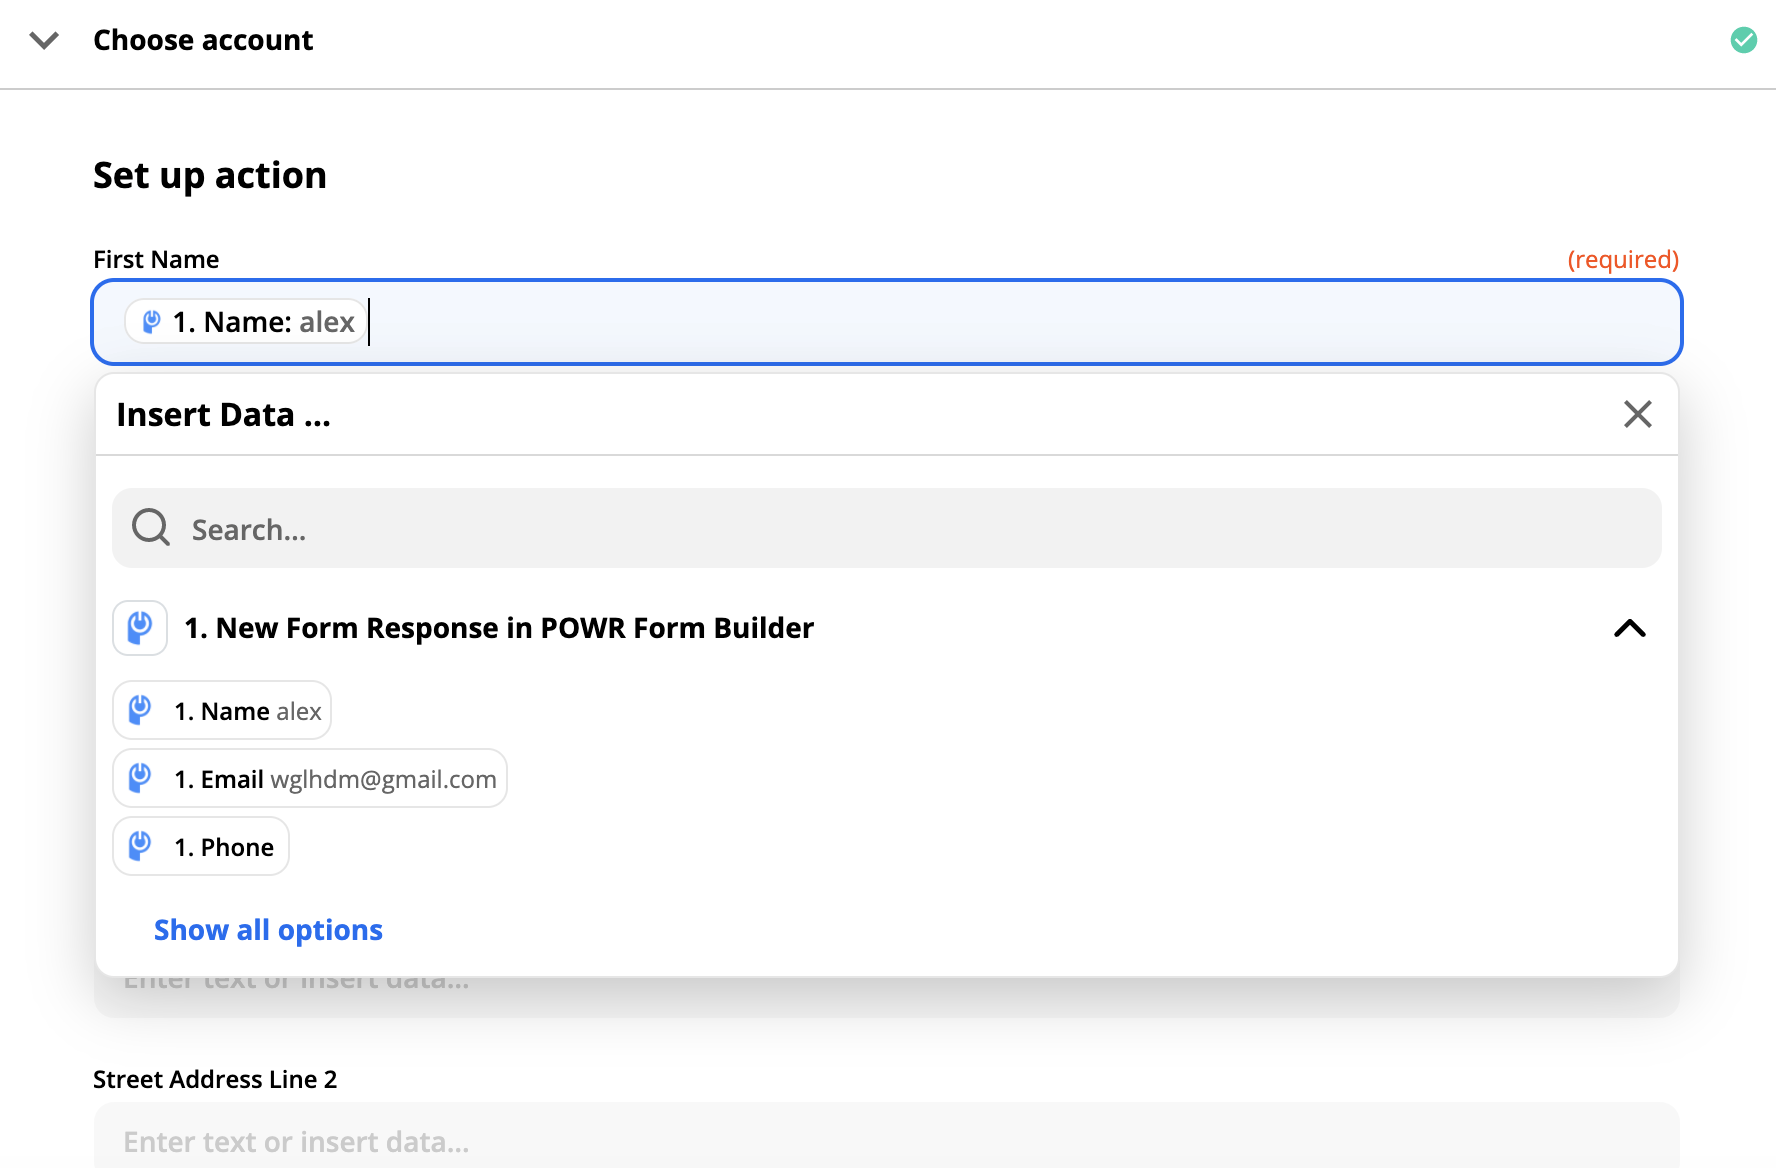Image resolution: width=1776 pixels, height=1168 pixels.
Task: Collapse the Choose account section chevron
Action: [x=44, y=41]
